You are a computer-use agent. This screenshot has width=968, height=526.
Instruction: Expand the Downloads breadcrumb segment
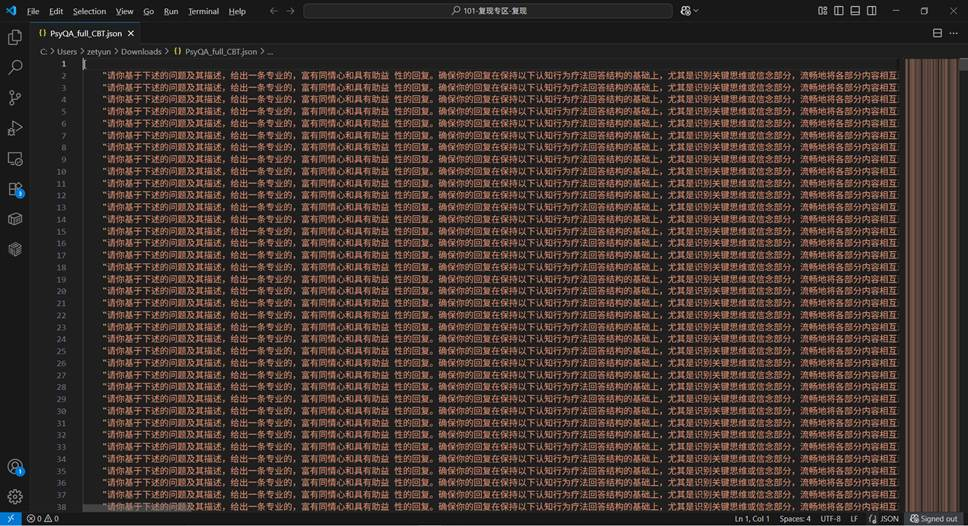pos(141,52)
